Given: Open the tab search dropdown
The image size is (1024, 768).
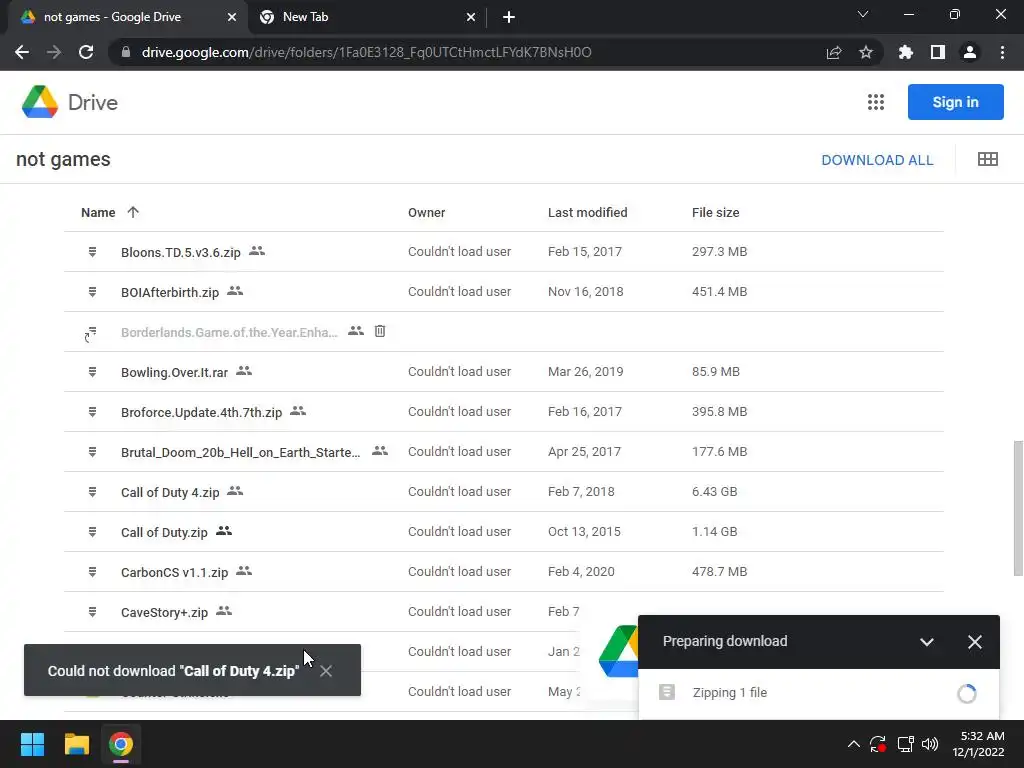Looking at the screenshot, I should pos(863,14).
